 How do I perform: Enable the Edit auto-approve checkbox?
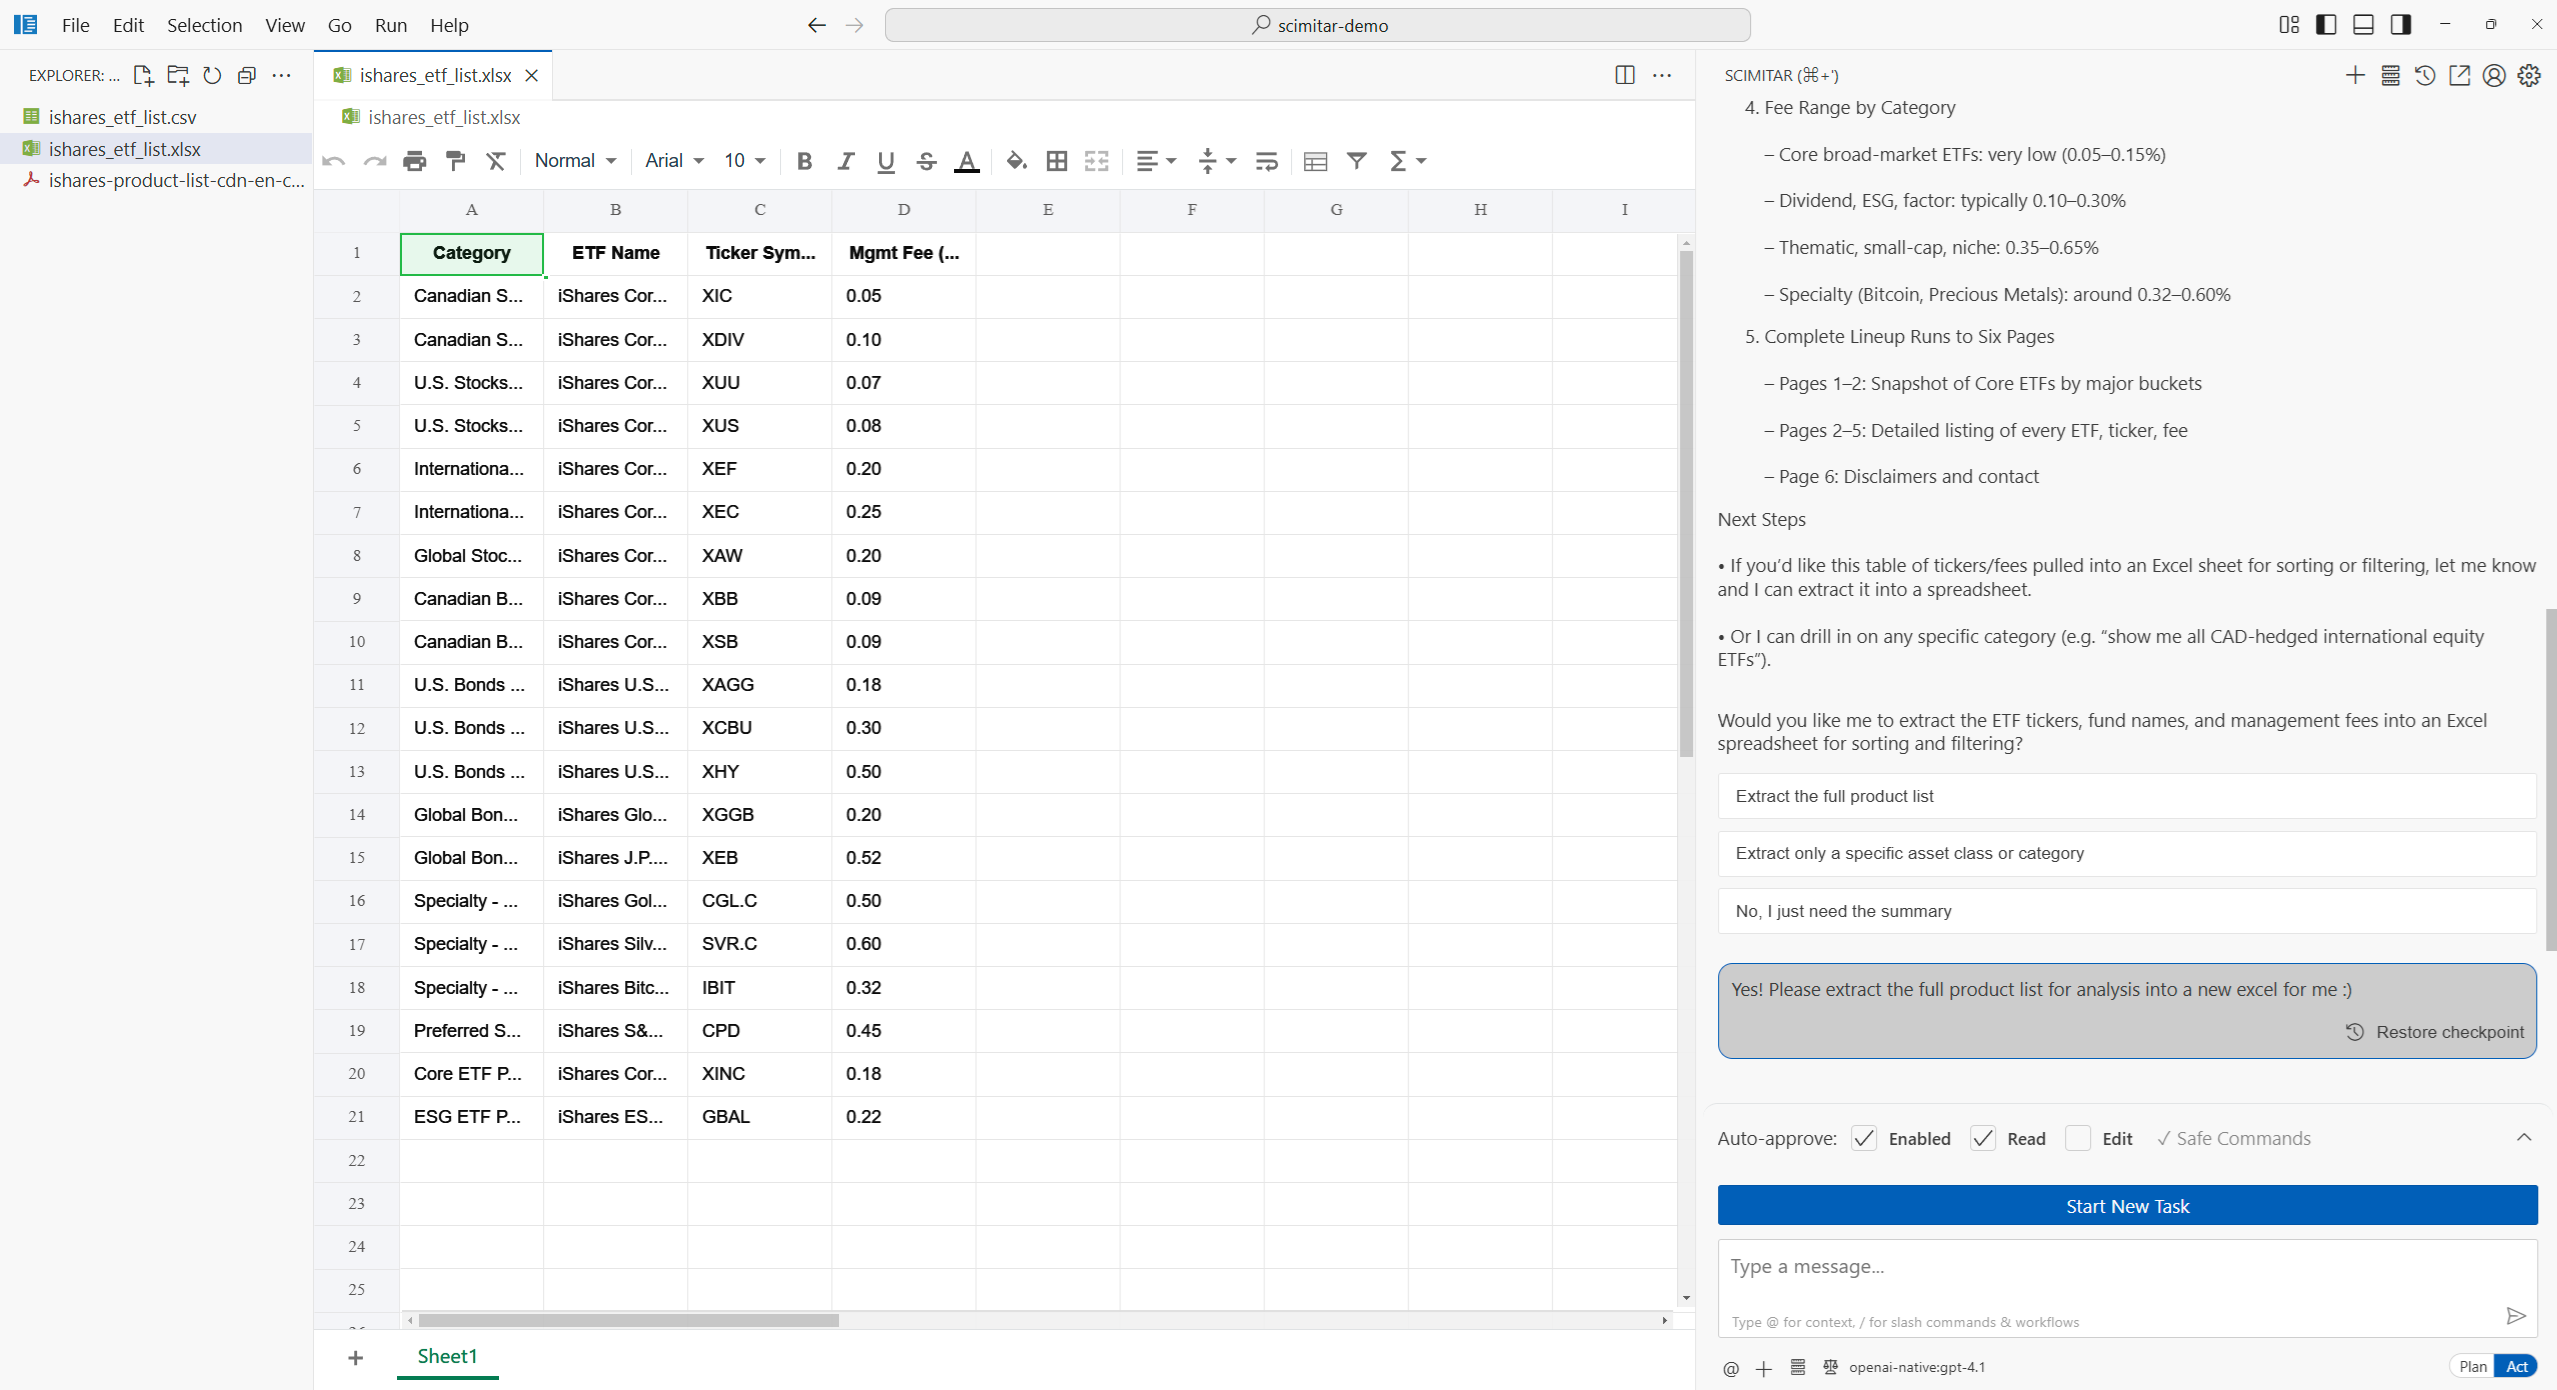click(2077, 1138)
